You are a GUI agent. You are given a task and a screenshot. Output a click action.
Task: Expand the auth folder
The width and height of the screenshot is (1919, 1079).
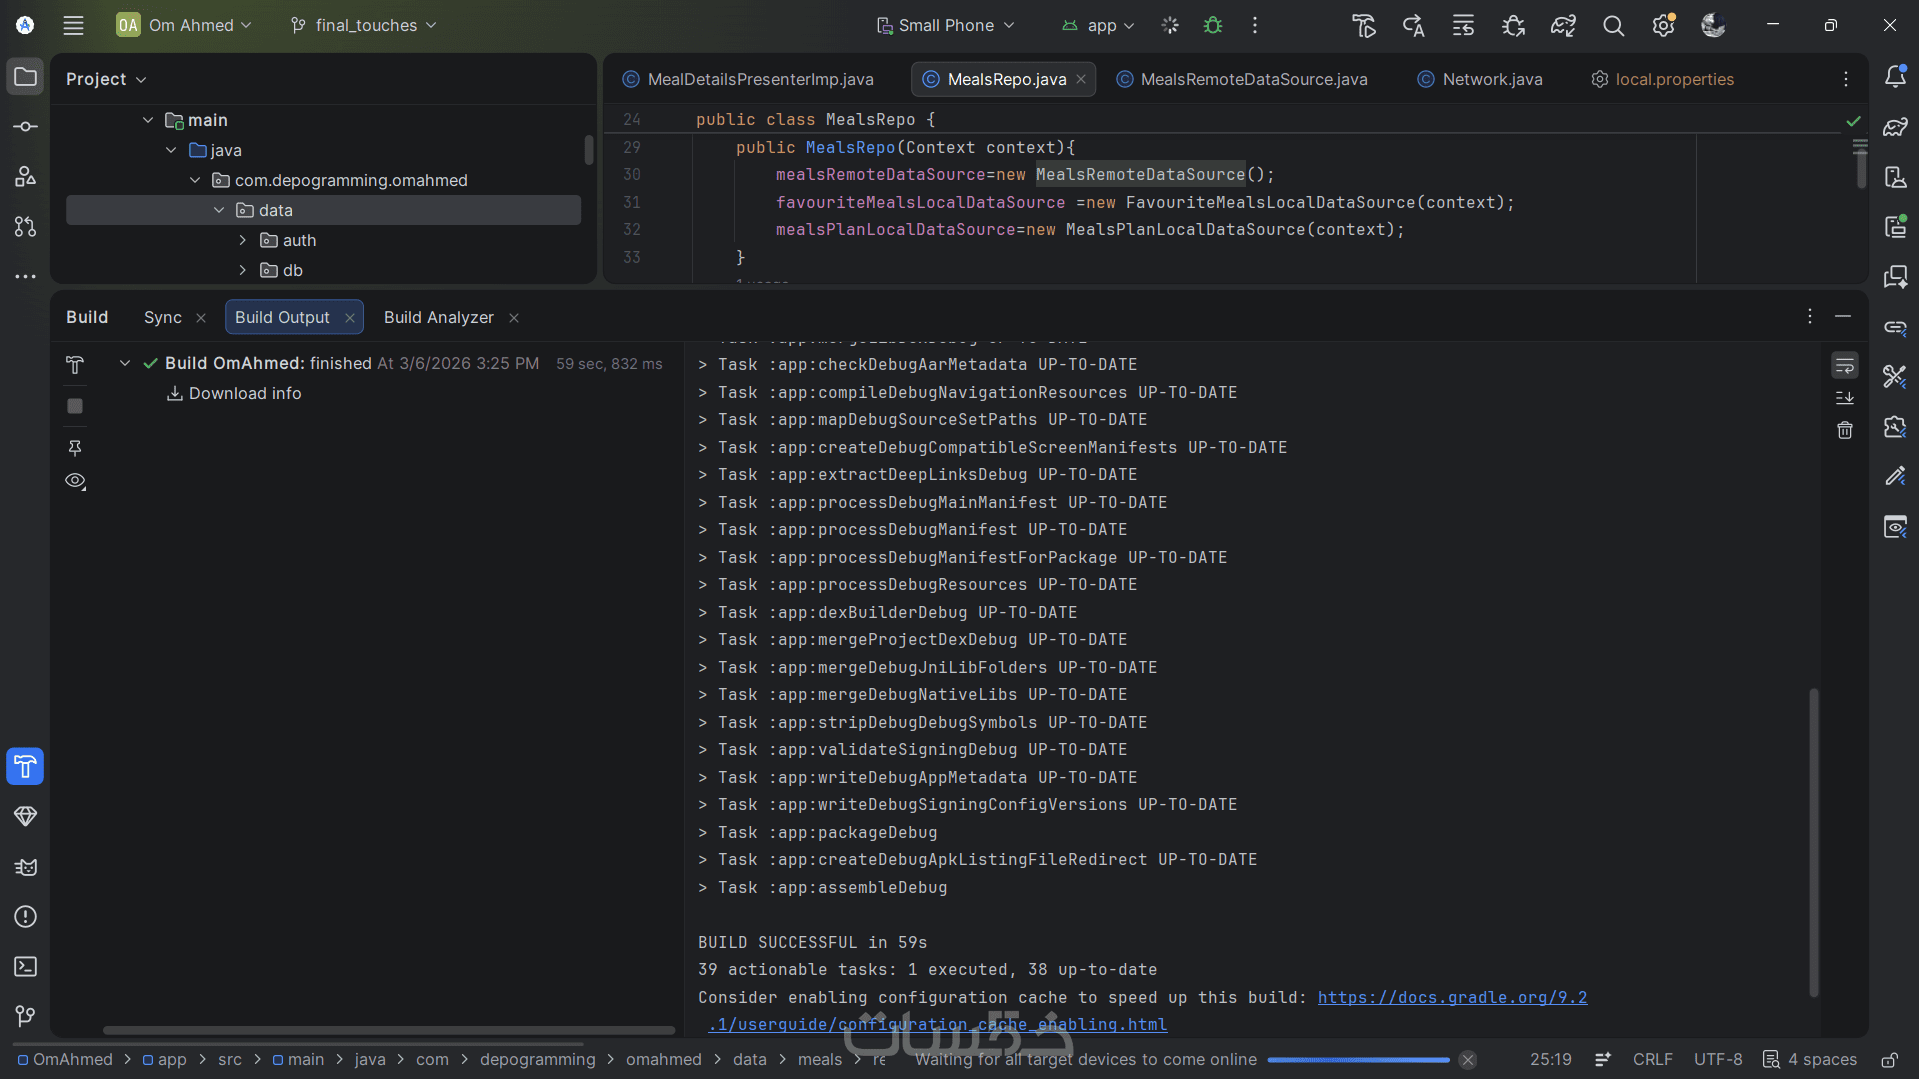[x=243, y=240]
